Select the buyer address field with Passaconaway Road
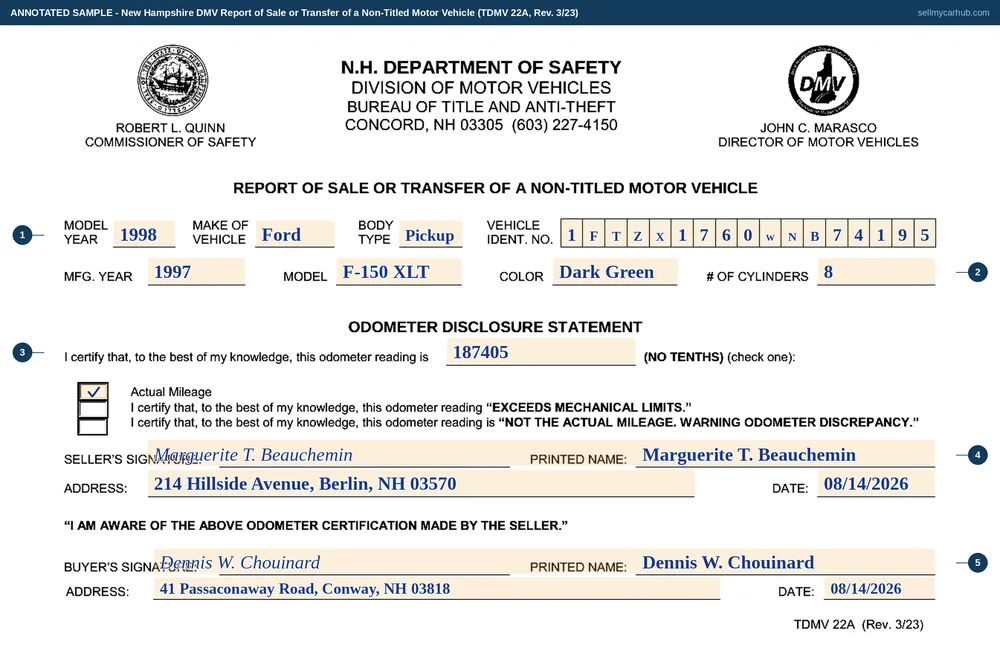This screenshot has width=1000, height=651. click(x=437, y=589)
